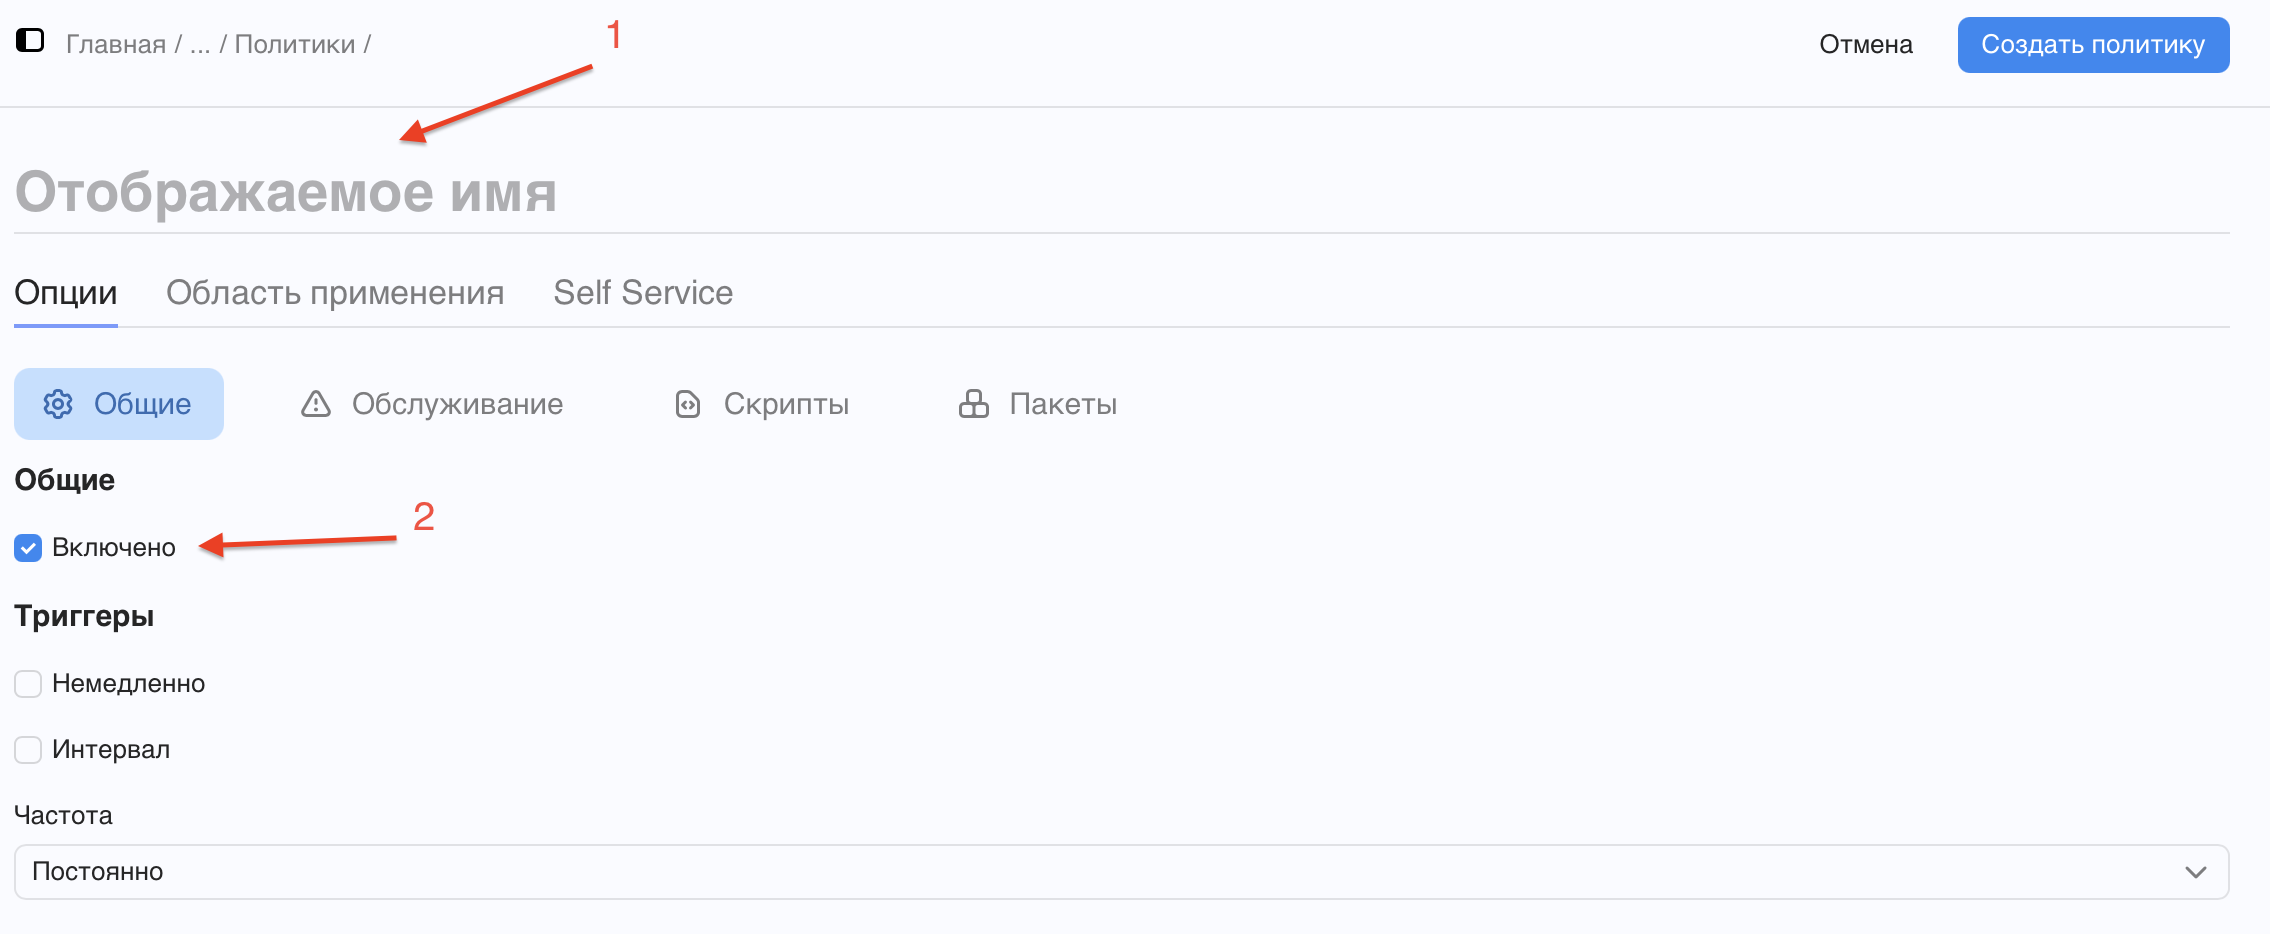Enable the Немедленно trigger checkbox
Viewport: 2270px width, 934px height.
click(x=28, y=684)
